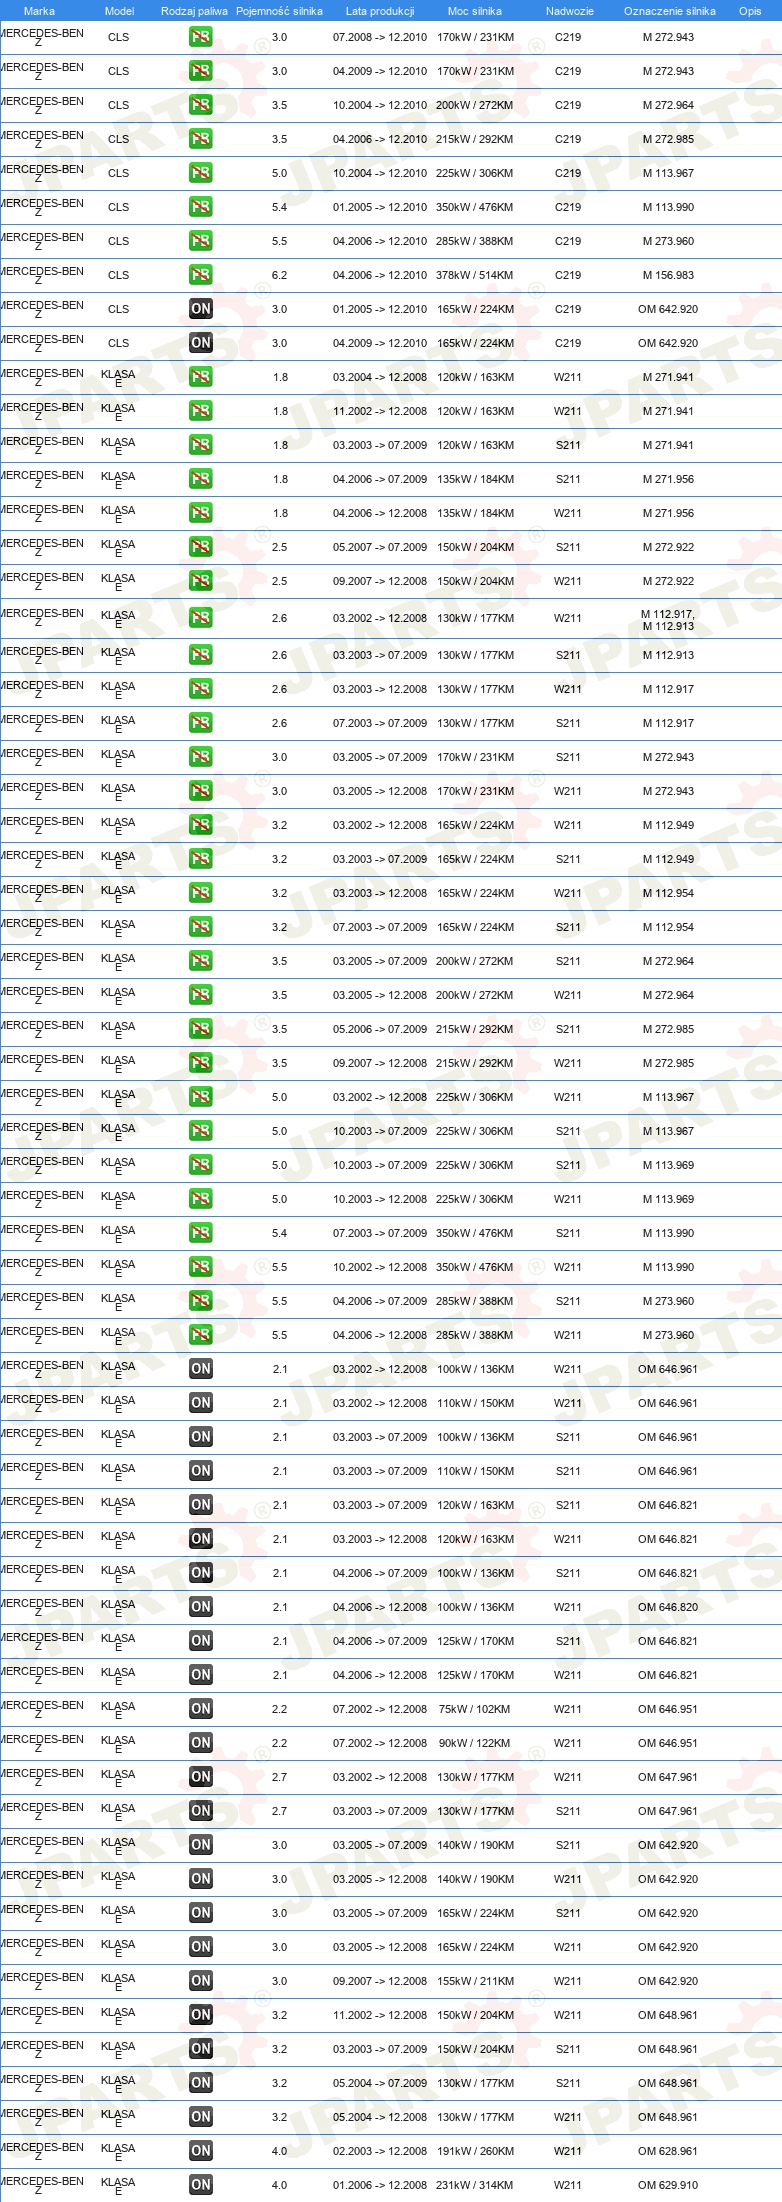The width and height of the screenshot is (782, 2202).
Task: Click ON icon in 155kW / 211KM row
Action: pyautogui.click(x=201, y=1981)
